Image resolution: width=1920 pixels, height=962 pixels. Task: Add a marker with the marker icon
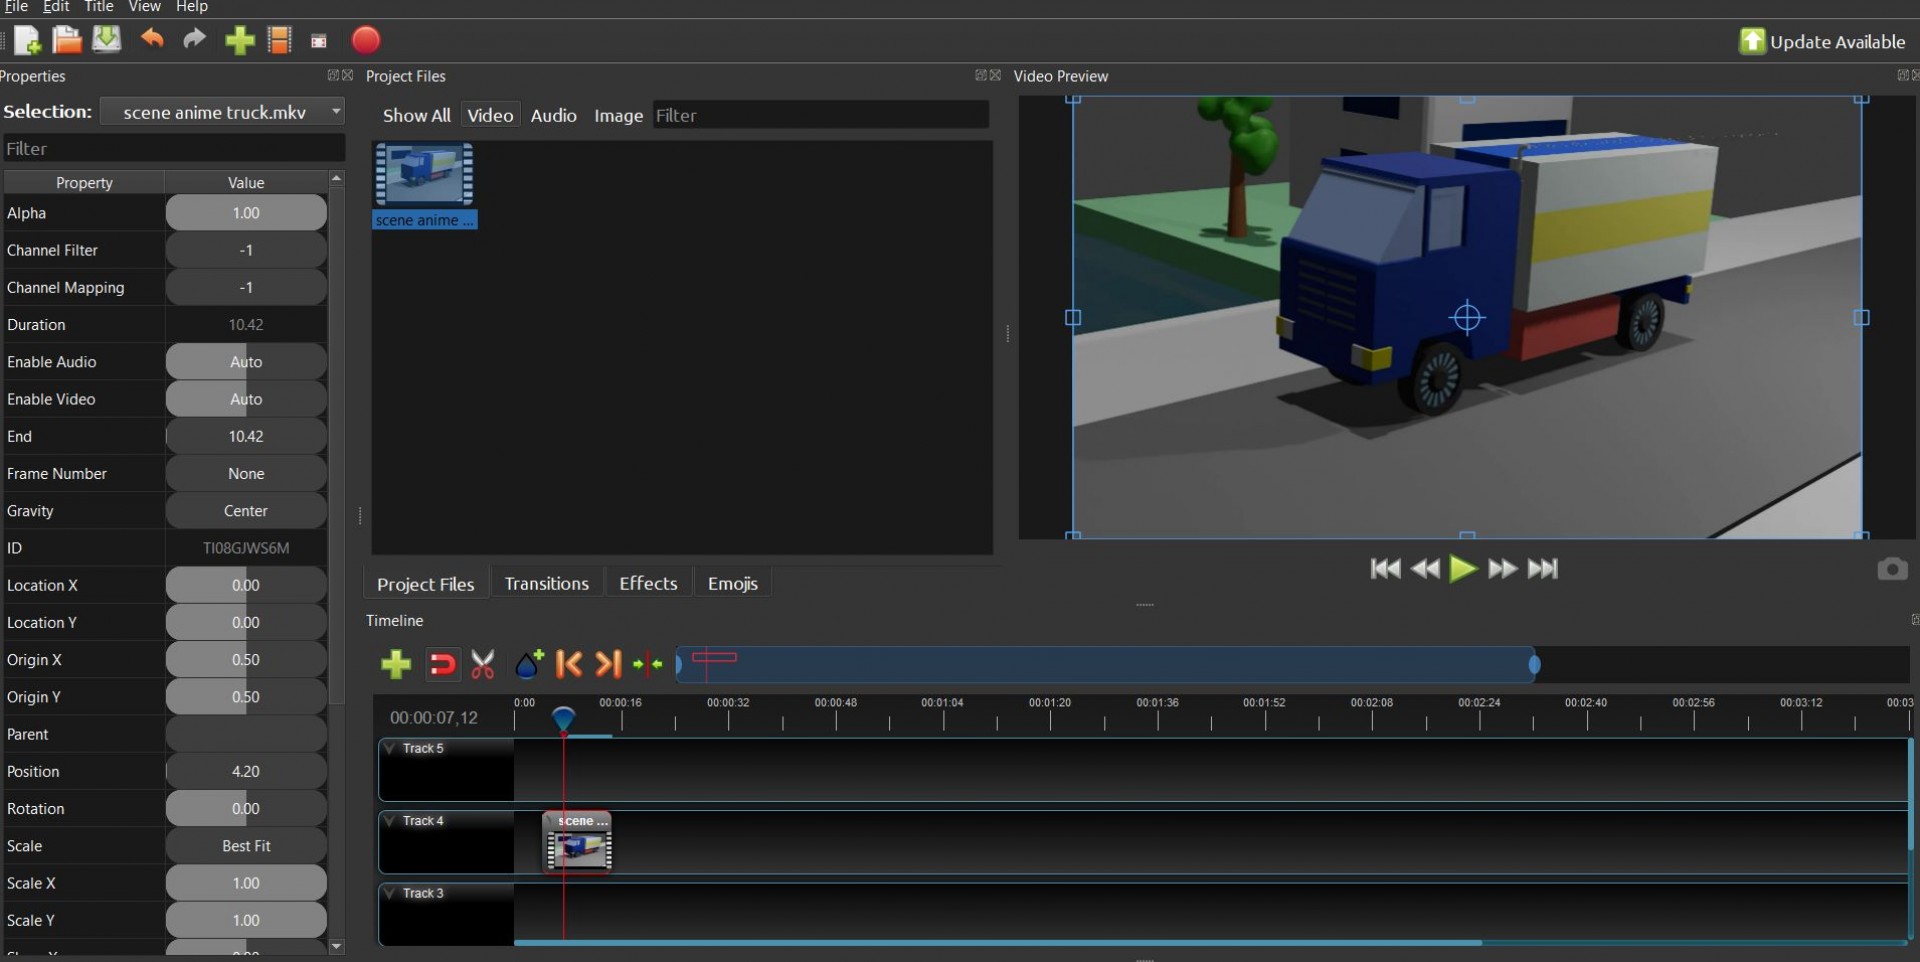(x=529, y=664)
